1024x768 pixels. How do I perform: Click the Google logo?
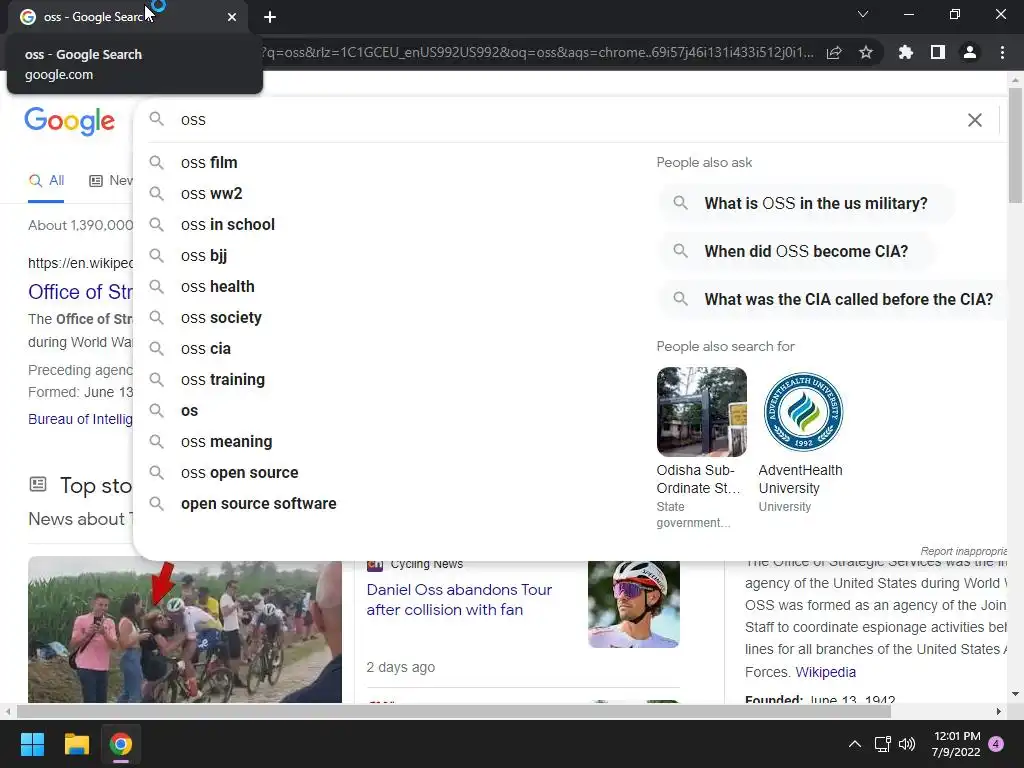coord(69,121)
